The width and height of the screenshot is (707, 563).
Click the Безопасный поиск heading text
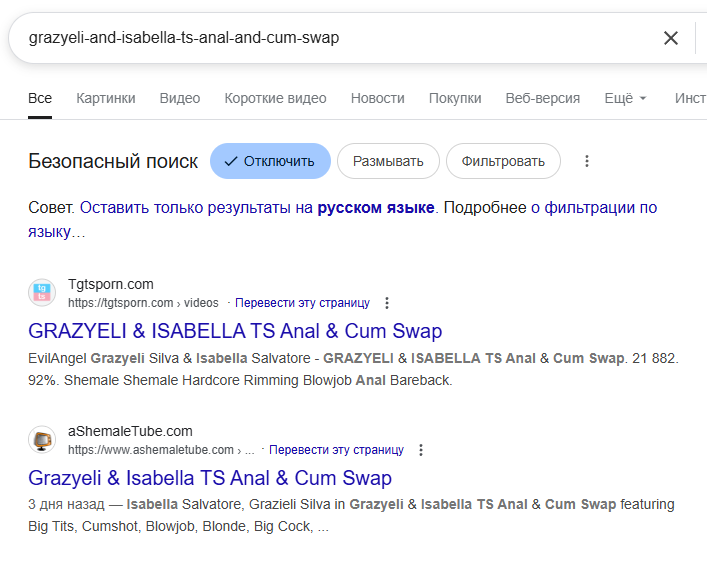pyautogui.click(x=113, y=161)
